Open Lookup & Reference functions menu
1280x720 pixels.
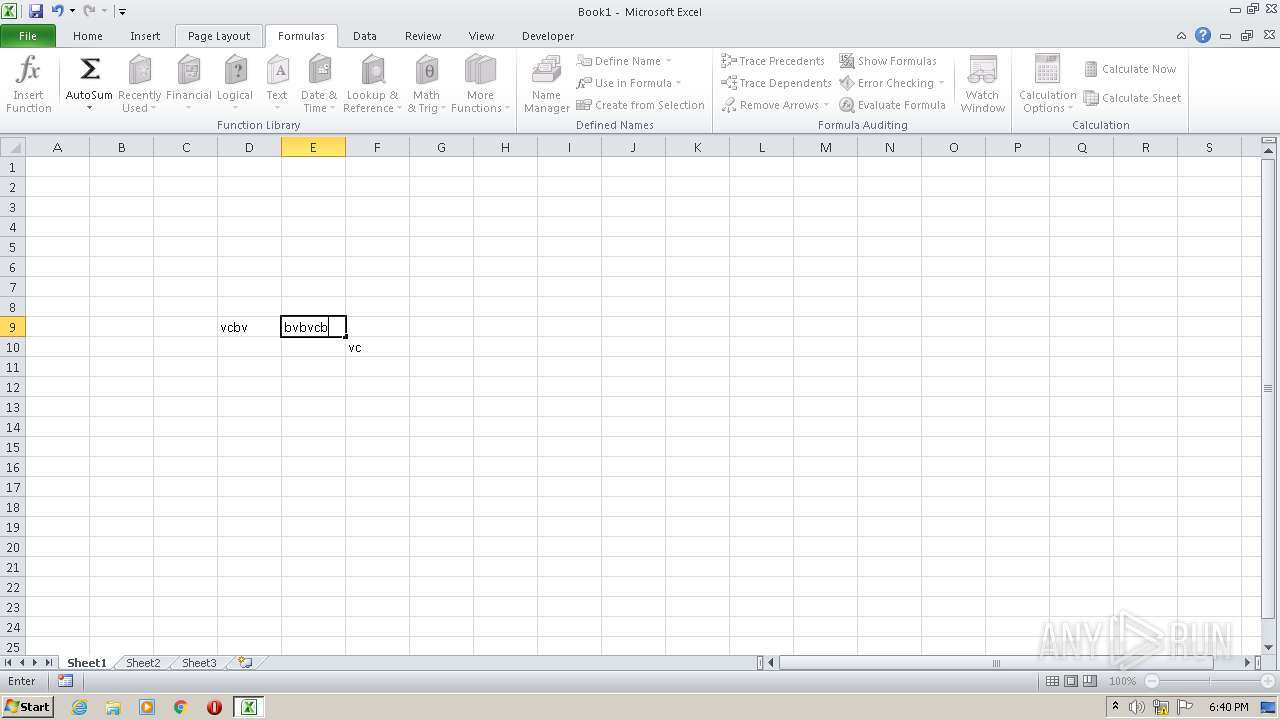tap(372, 86)
